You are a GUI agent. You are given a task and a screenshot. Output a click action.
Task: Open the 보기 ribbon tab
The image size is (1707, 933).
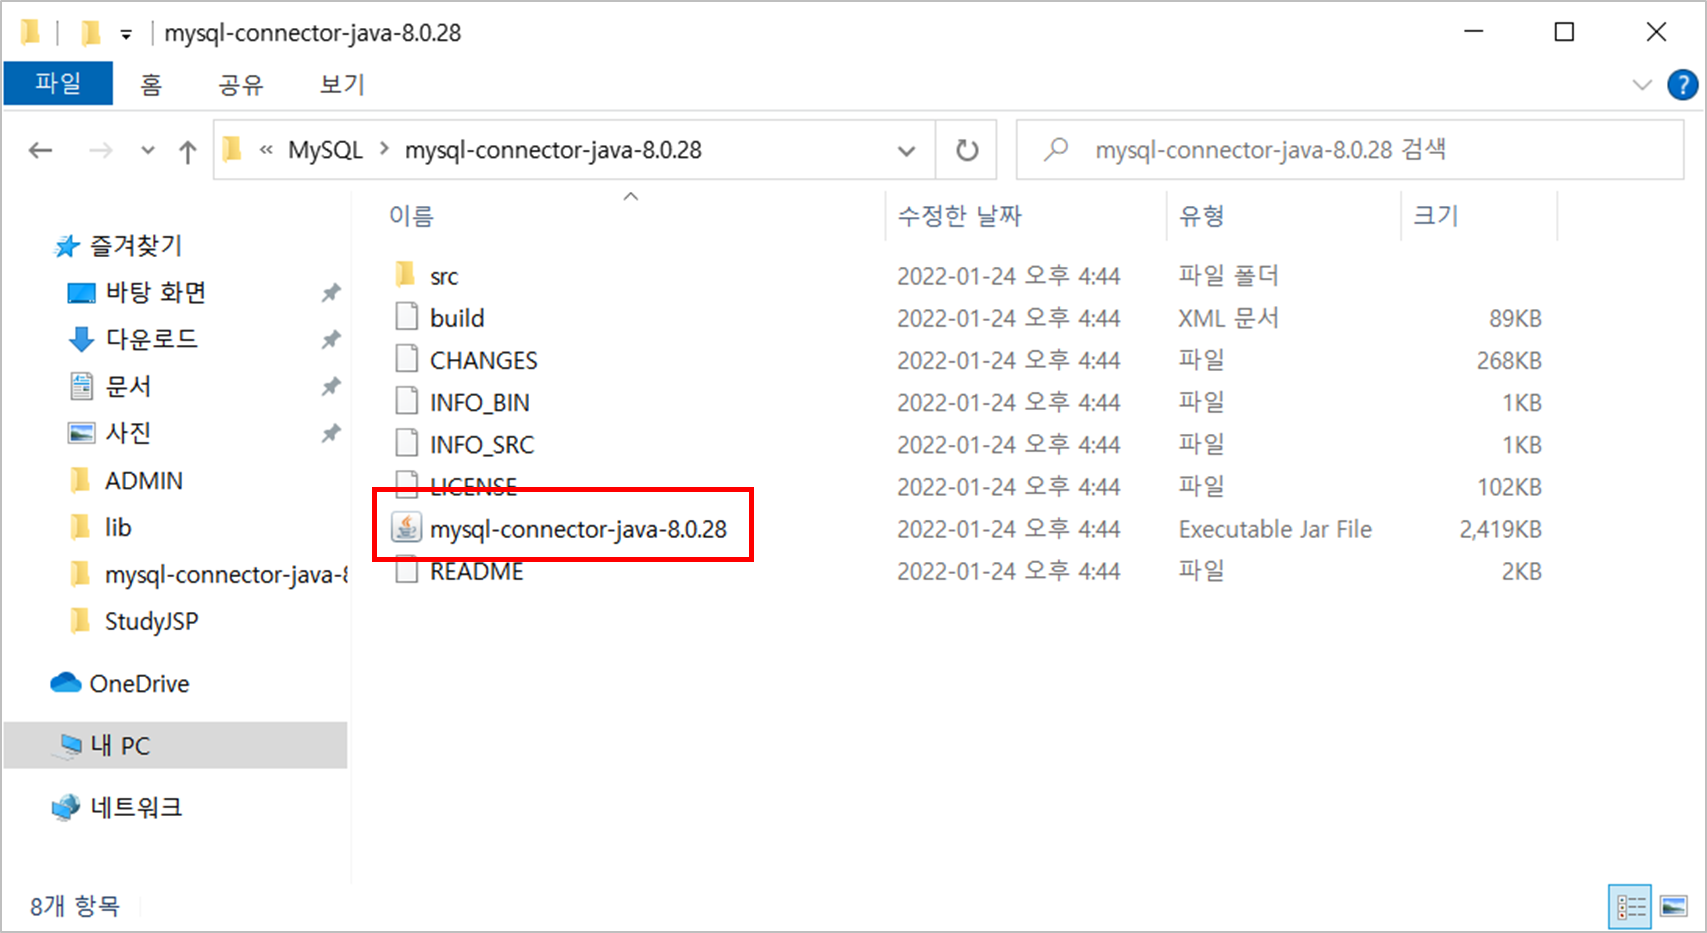(x=342, y=84)
